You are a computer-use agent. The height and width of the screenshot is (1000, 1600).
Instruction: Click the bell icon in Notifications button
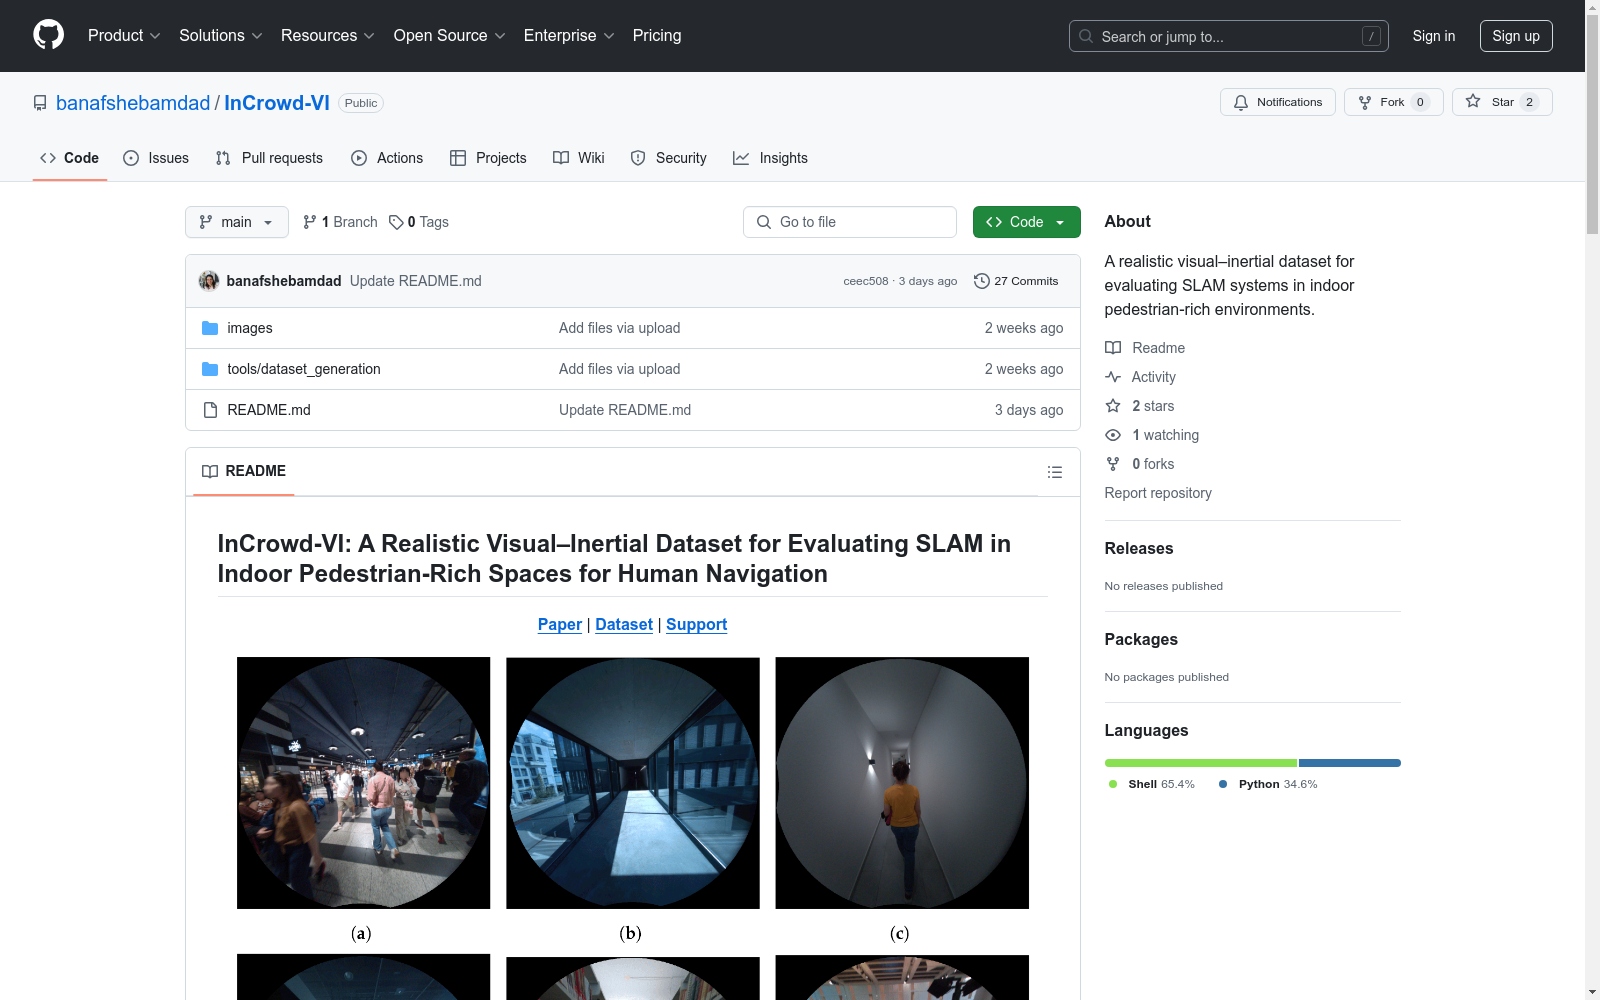click(x=1241, y=102)
